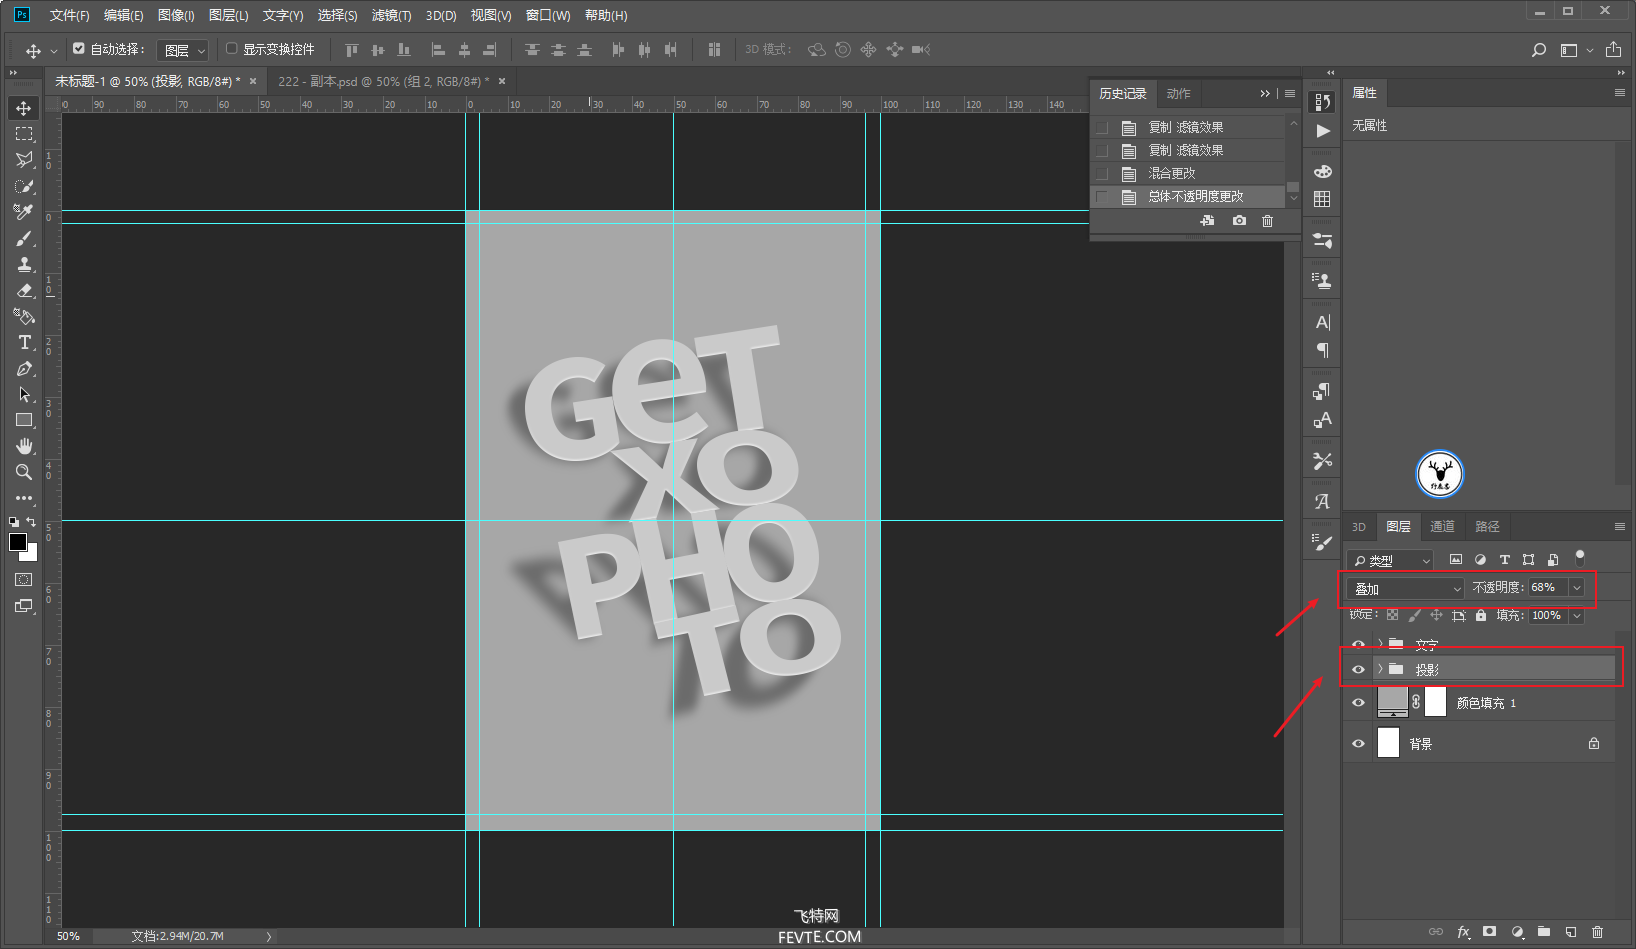Select the Hand tool
Image resolution: width=1636 pixels, height=949 pixels.
(x=24, y=446)
